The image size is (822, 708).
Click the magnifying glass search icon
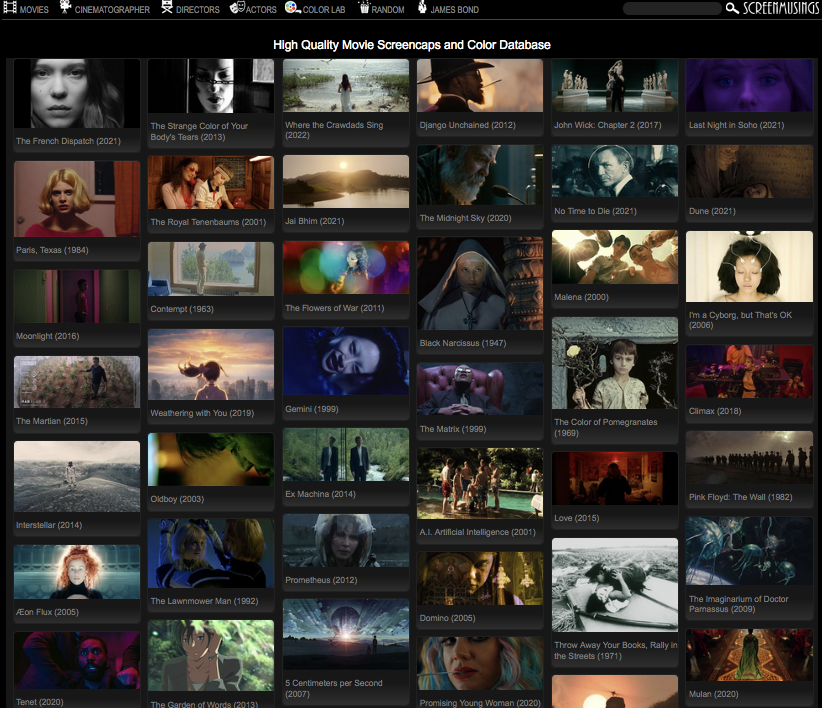pos(732,8)
